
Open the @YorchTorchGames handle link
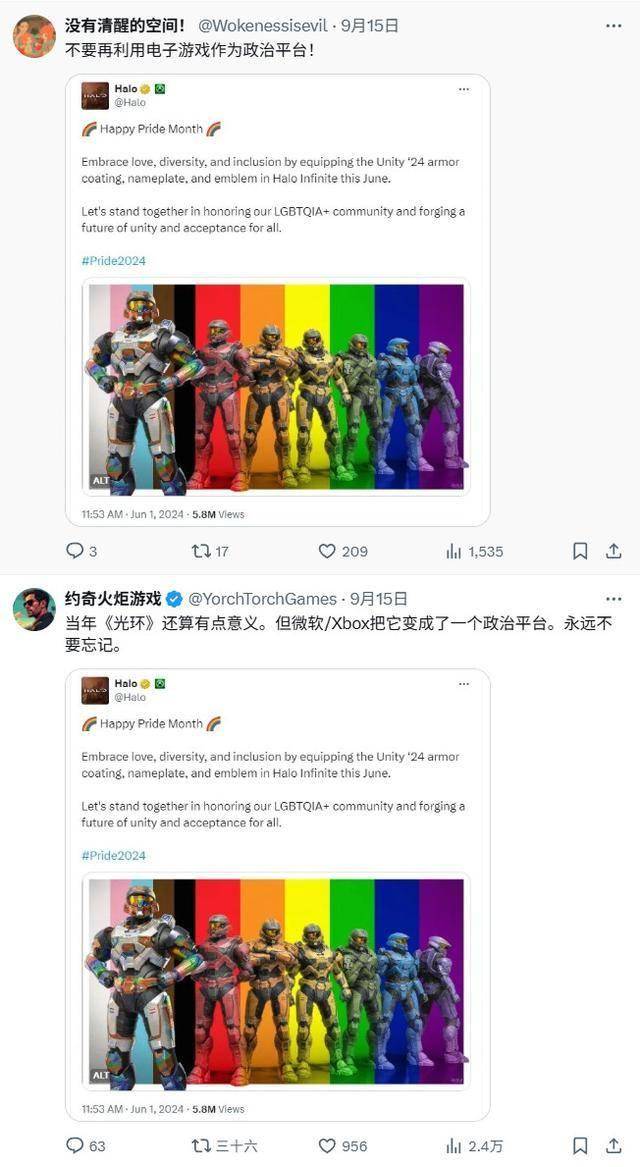262,598
